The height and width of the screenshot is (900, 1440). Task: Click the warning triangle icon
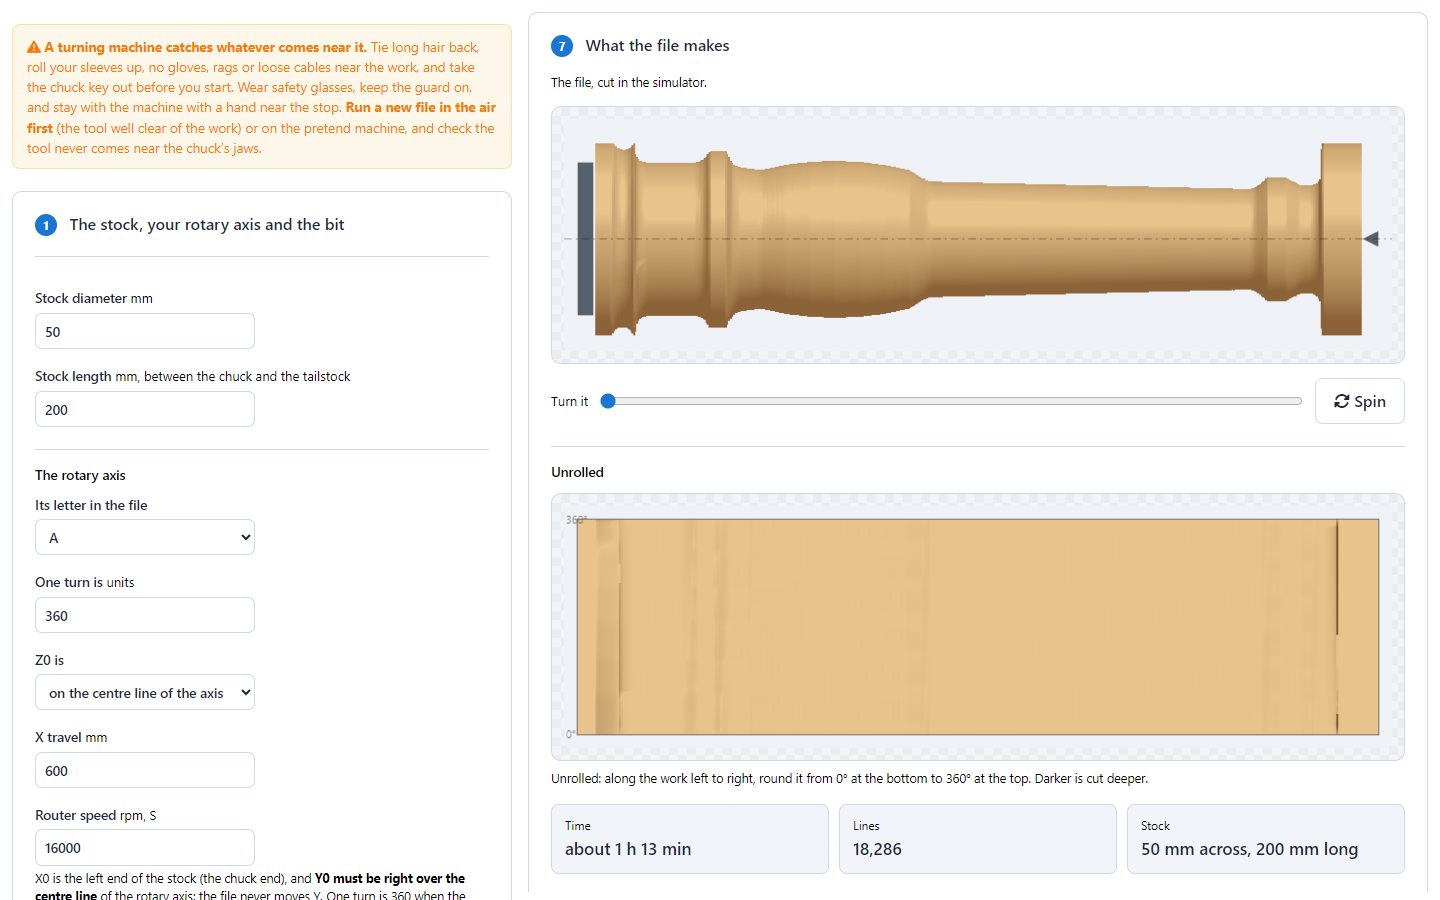tap(34, 47)
